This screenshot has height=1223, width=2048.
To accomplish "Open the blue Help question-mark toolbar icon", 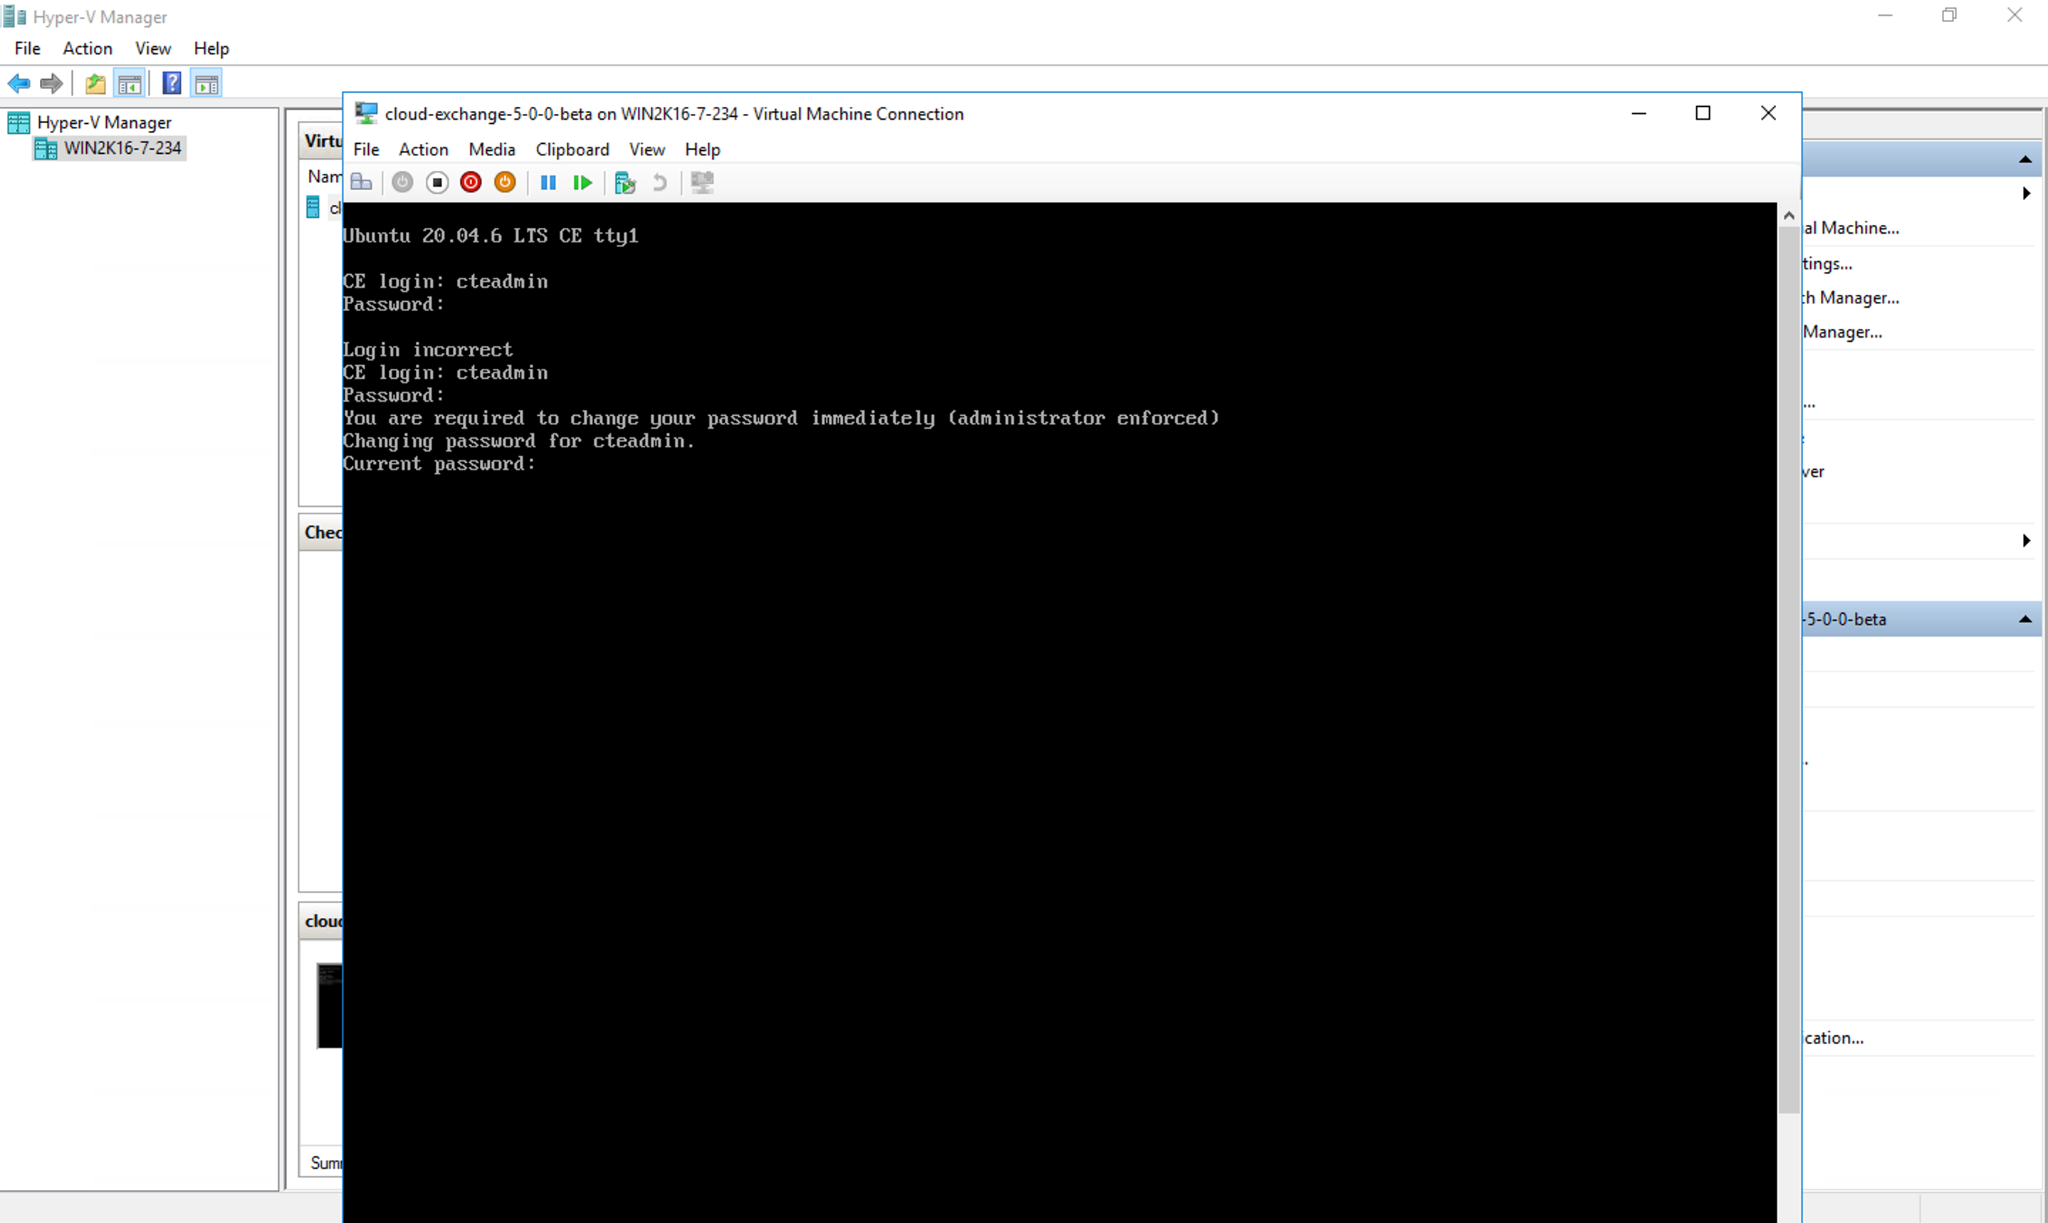I will click(x=172, y=84).
